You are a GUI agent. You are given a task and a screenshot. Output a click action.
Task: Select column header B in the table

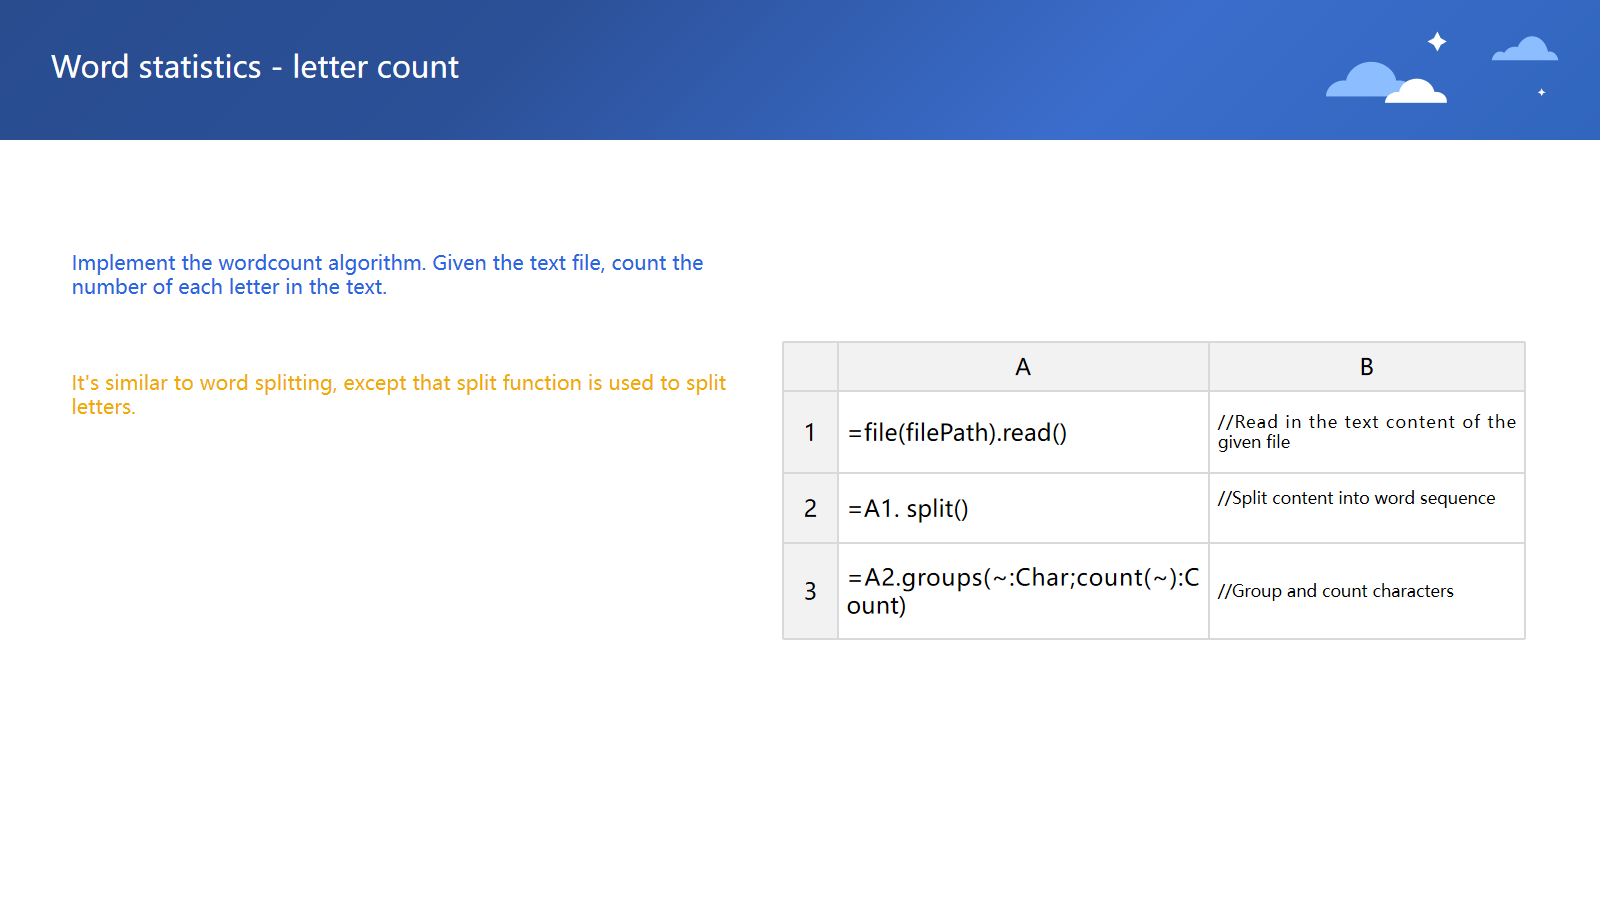tap(1366, 367)
